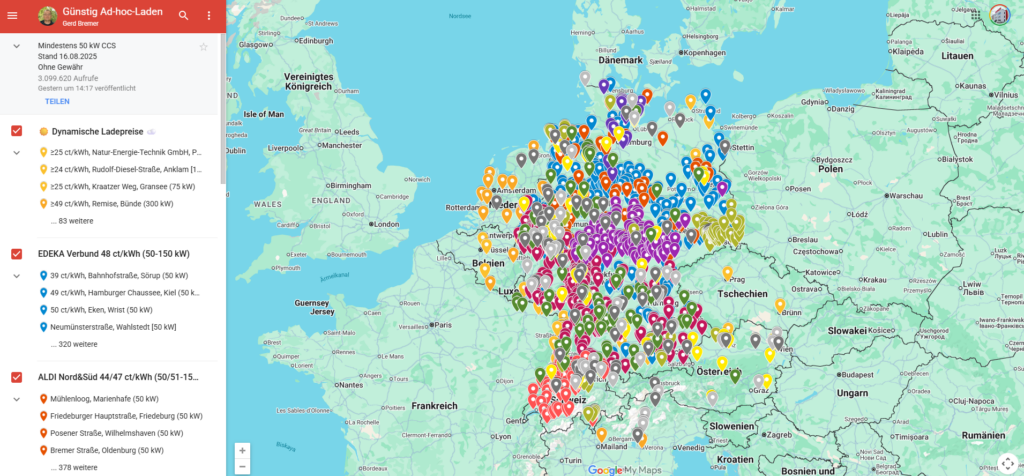Open search in the map header
Viewport: 1024px width, 476px height.
184,16
